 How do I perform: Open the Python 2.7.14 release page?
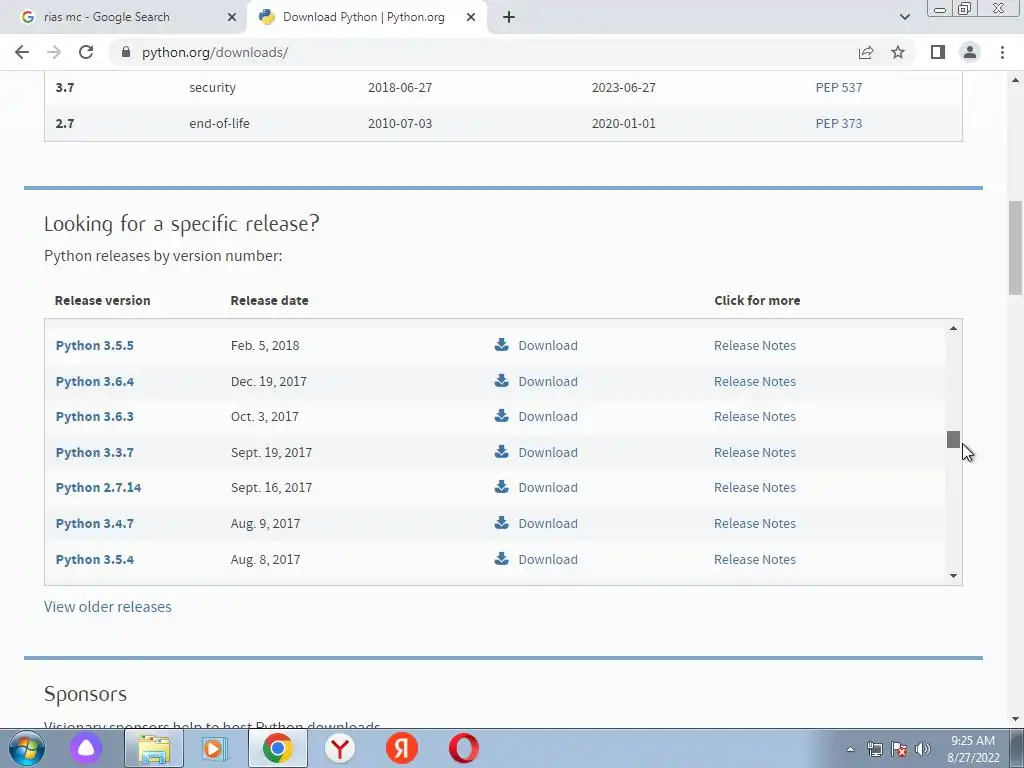point(99,488)
